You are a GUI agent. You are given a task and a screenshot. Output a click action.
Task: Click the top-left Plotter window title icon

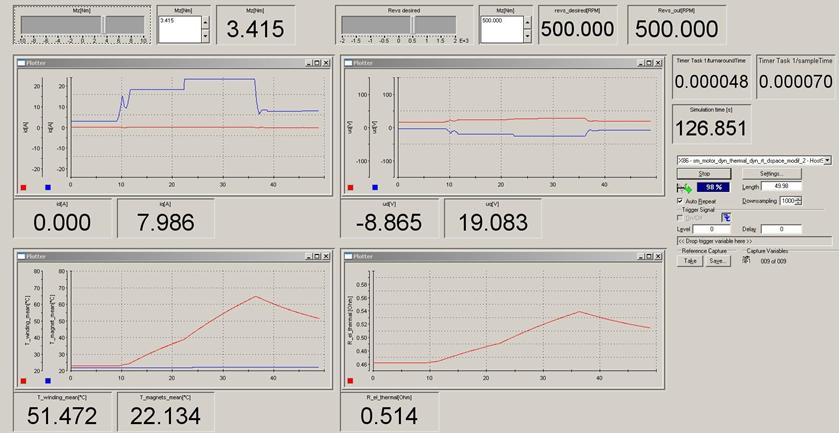(x=21, y=62)
